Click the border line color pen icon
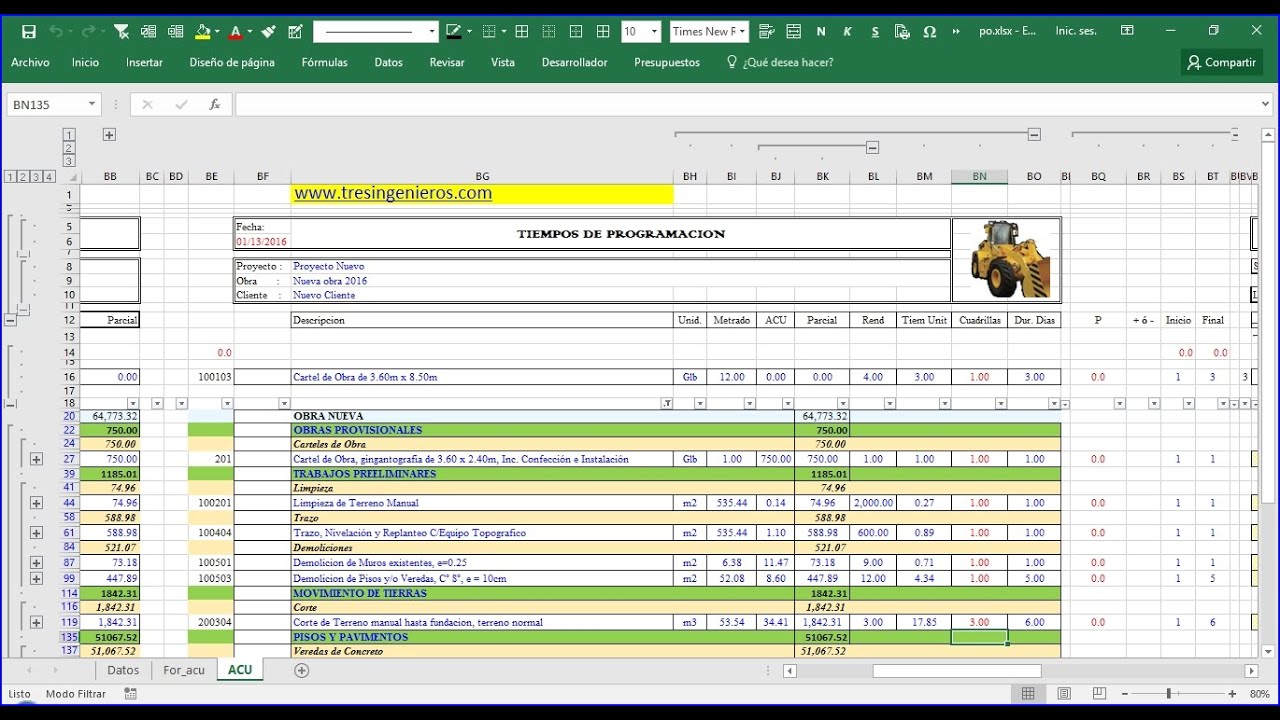The width and height of the screenshot is (1280, 720). tap(453, 31)
